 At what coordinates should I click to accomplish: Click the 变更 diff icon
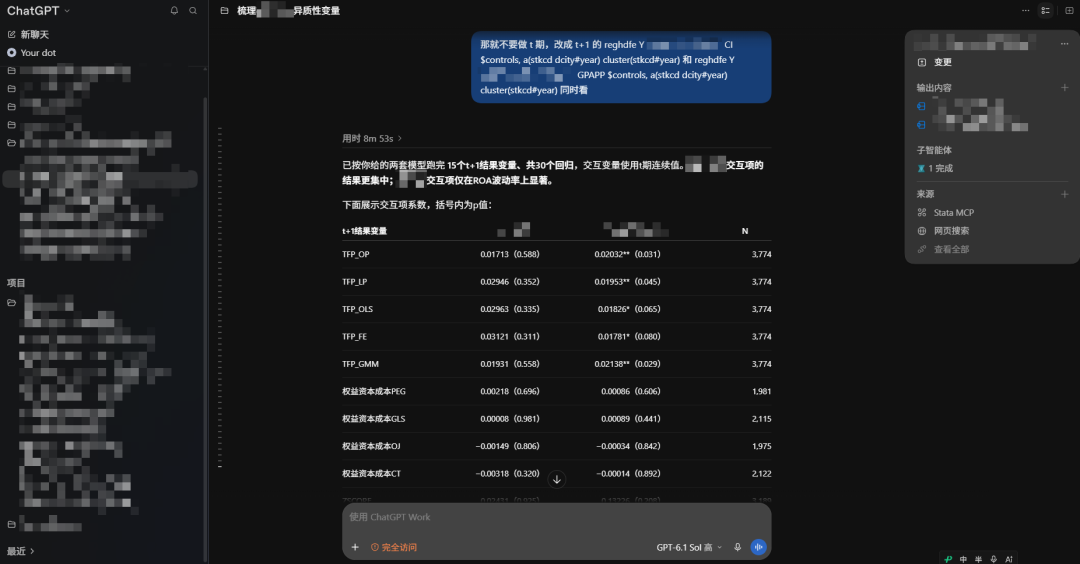click(922, 62)
